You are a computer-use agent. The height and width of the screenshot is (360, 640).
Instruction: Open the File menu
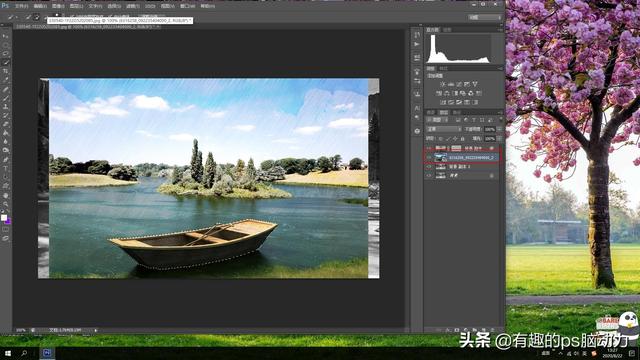point(21,6)
